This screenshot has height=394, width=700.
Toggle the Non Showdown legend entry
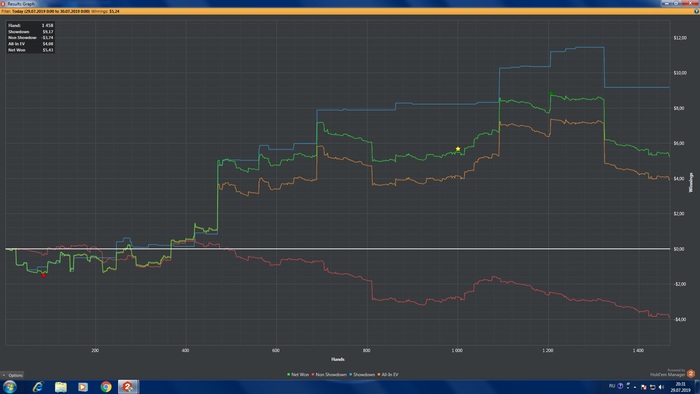point(329,375)
